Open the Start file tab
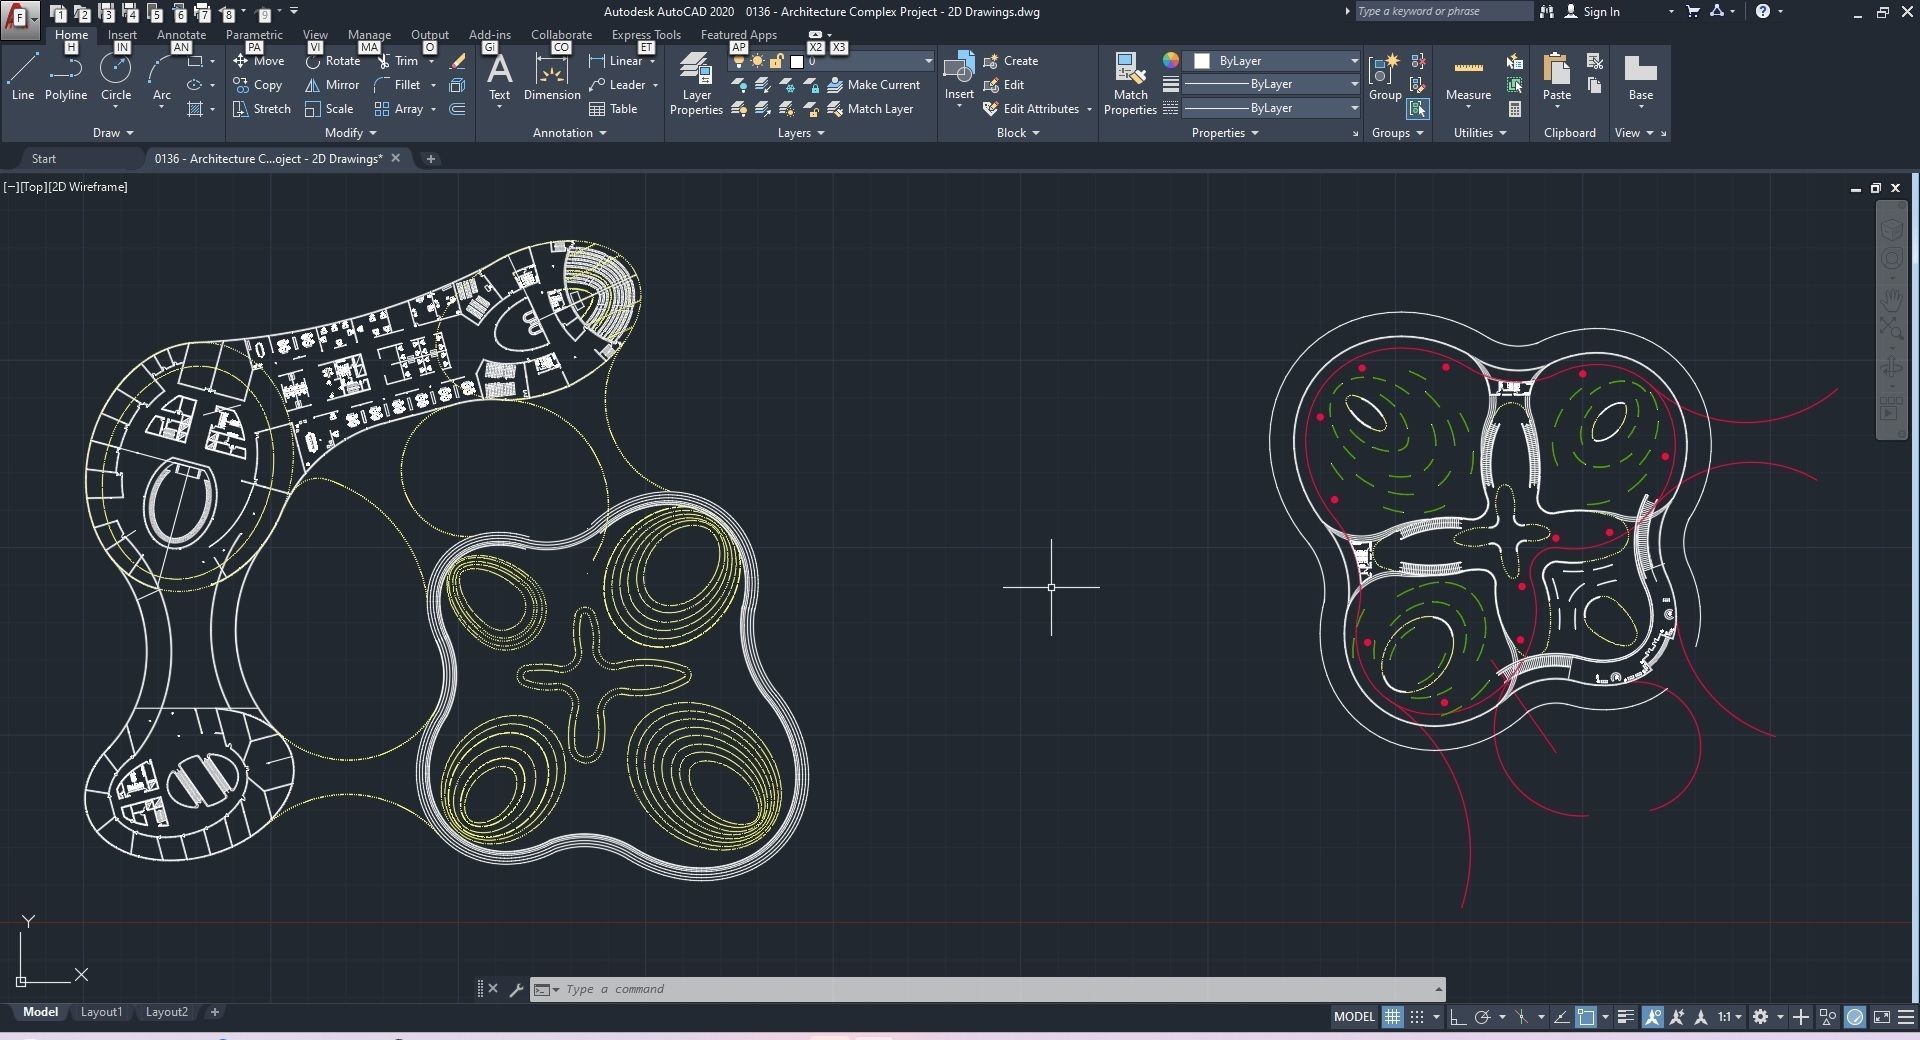1920x1040 pixels. point(44,159)
